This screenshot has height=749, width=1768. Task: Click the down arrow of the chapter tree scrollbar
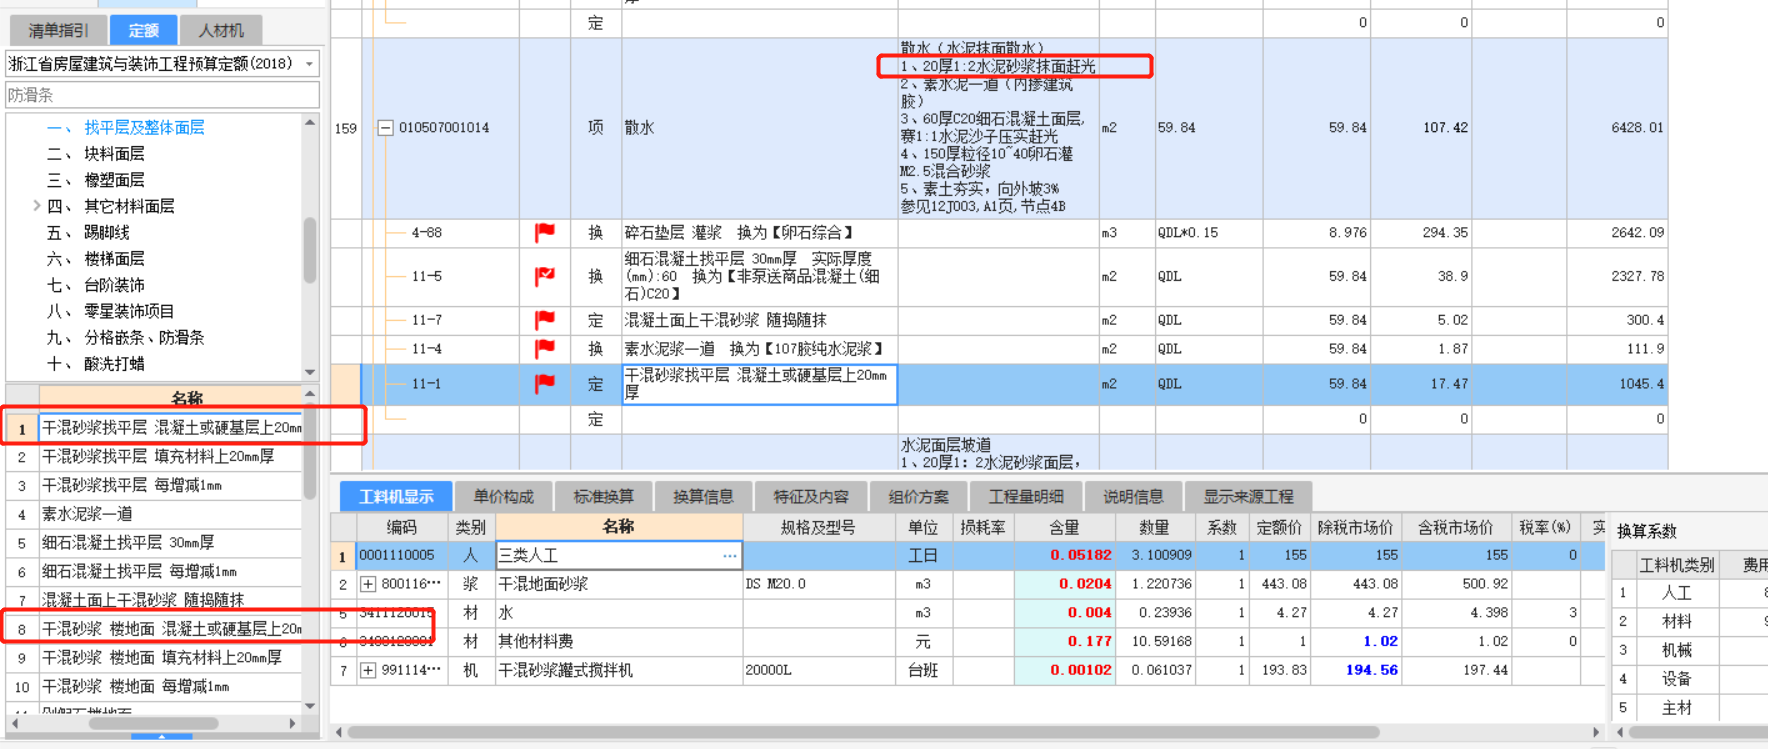click(310, 372)
